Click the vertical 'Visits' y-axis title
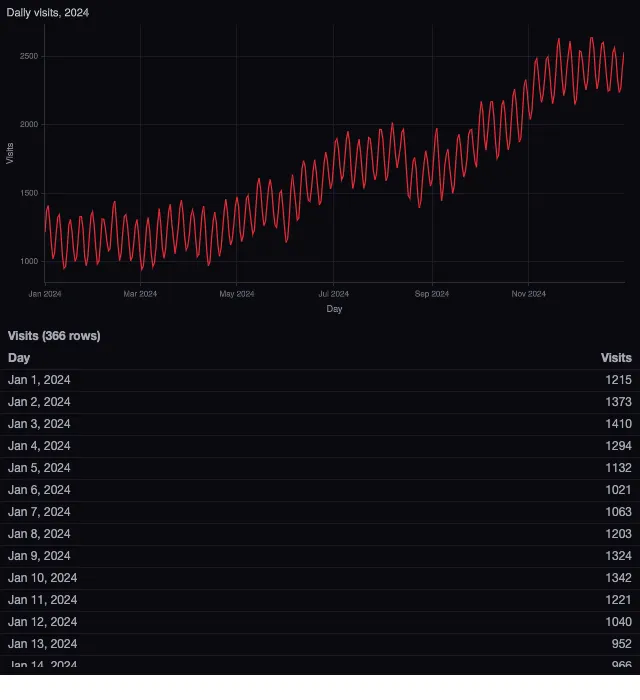Viewport: 640px width, 700px height. pyautogui.click(x=9, y=154)
